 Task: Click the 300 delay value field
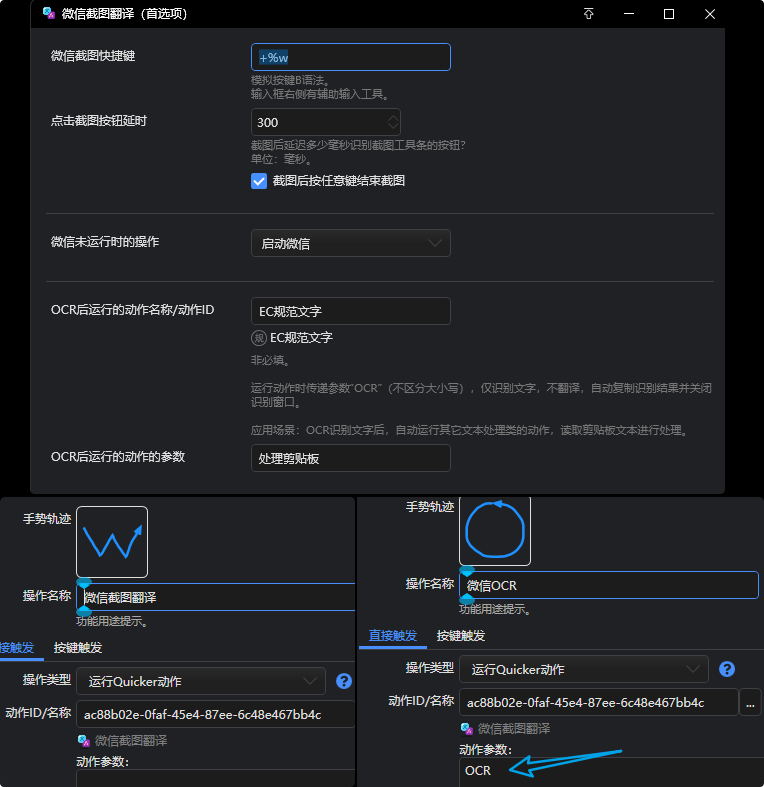pyautogui.click(x=326, y=122)
